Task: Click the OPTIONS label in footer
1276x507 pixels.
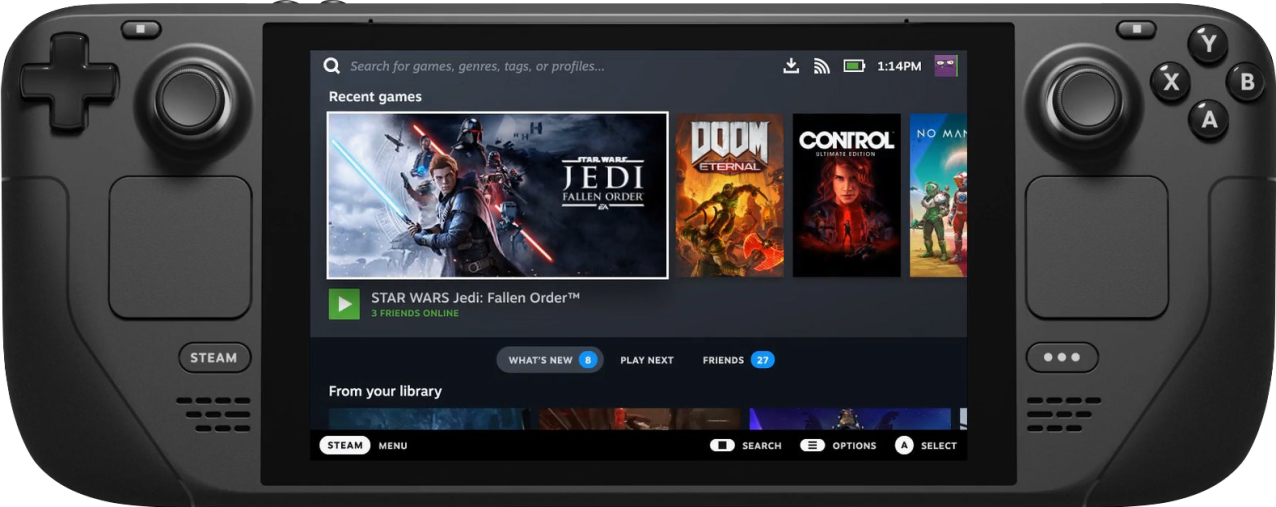Action: [x=854, y=446]
